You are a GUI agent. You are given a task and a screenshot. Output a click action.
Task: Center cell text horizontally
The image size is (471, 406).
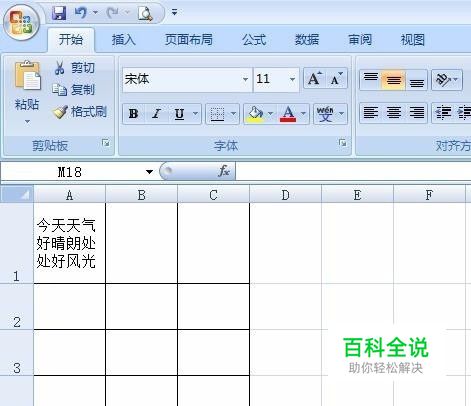pos(394,113)
